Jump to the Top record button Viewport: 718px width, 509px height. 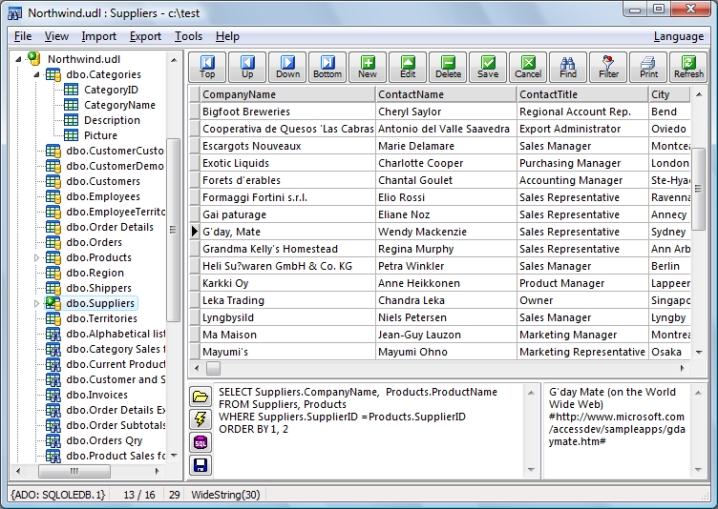tap(207, 67)
